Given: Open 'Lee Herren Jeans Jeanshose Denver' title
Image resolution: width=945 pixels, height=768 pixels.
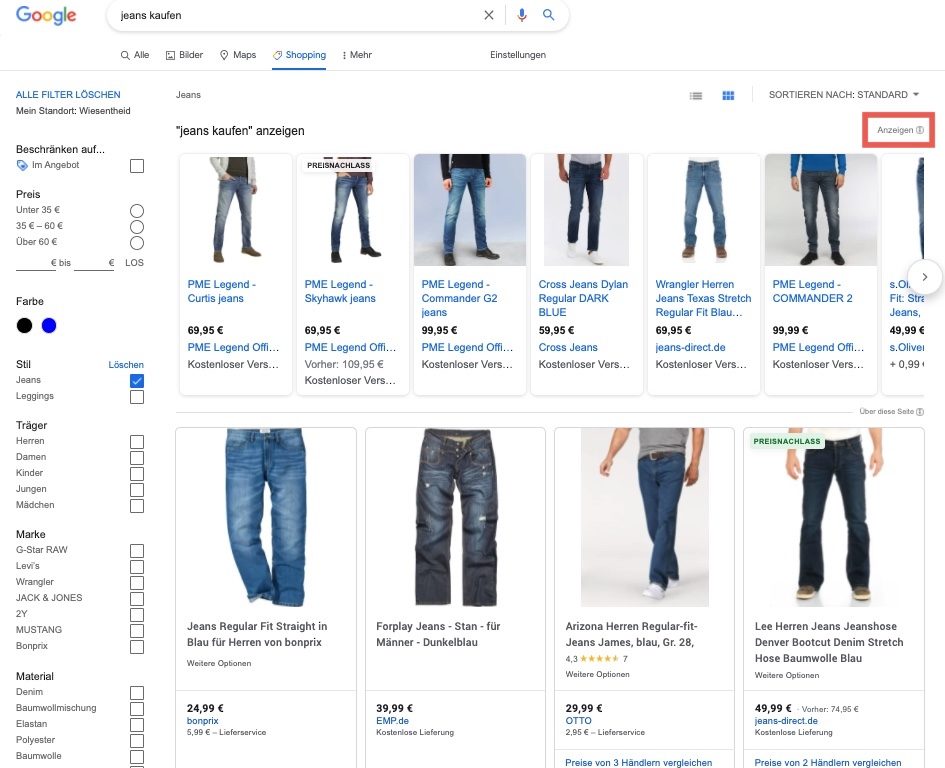Looking at the screenshot, I should (829, 642).
